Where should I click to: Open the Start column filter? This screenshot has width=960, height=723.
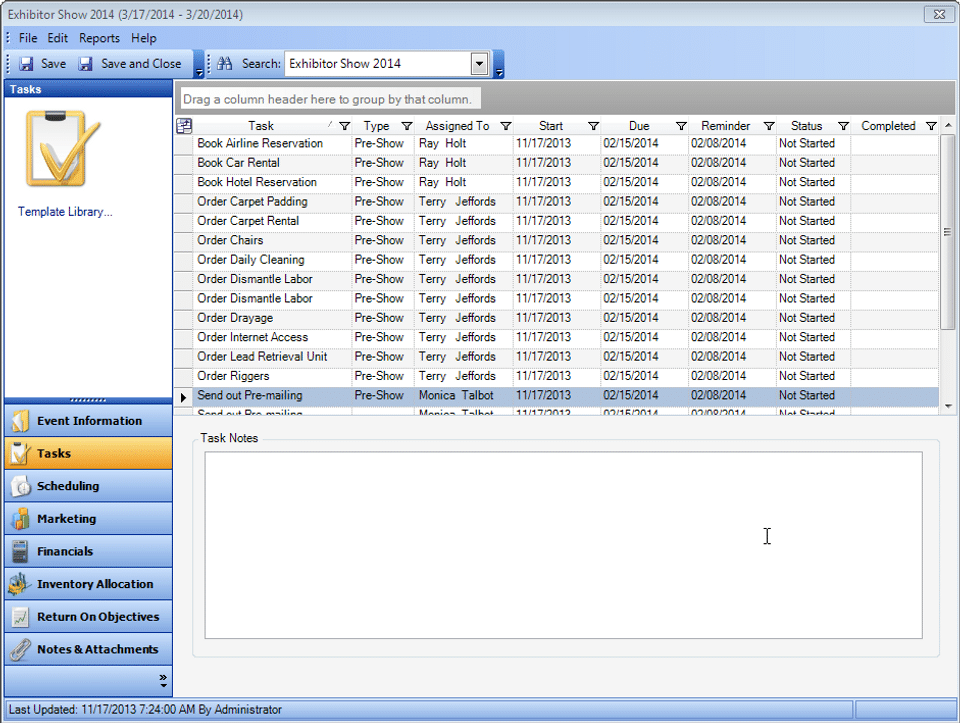[593, 126]
